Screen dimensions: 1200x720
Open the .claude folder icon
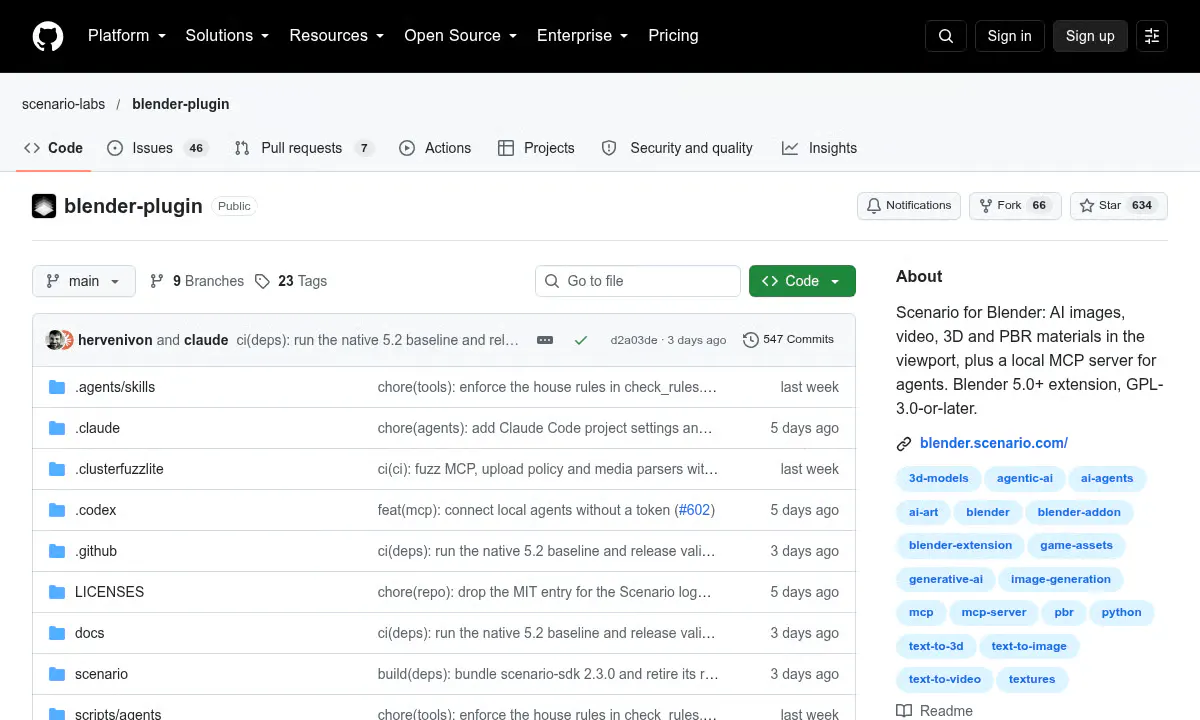click(57, 428)
